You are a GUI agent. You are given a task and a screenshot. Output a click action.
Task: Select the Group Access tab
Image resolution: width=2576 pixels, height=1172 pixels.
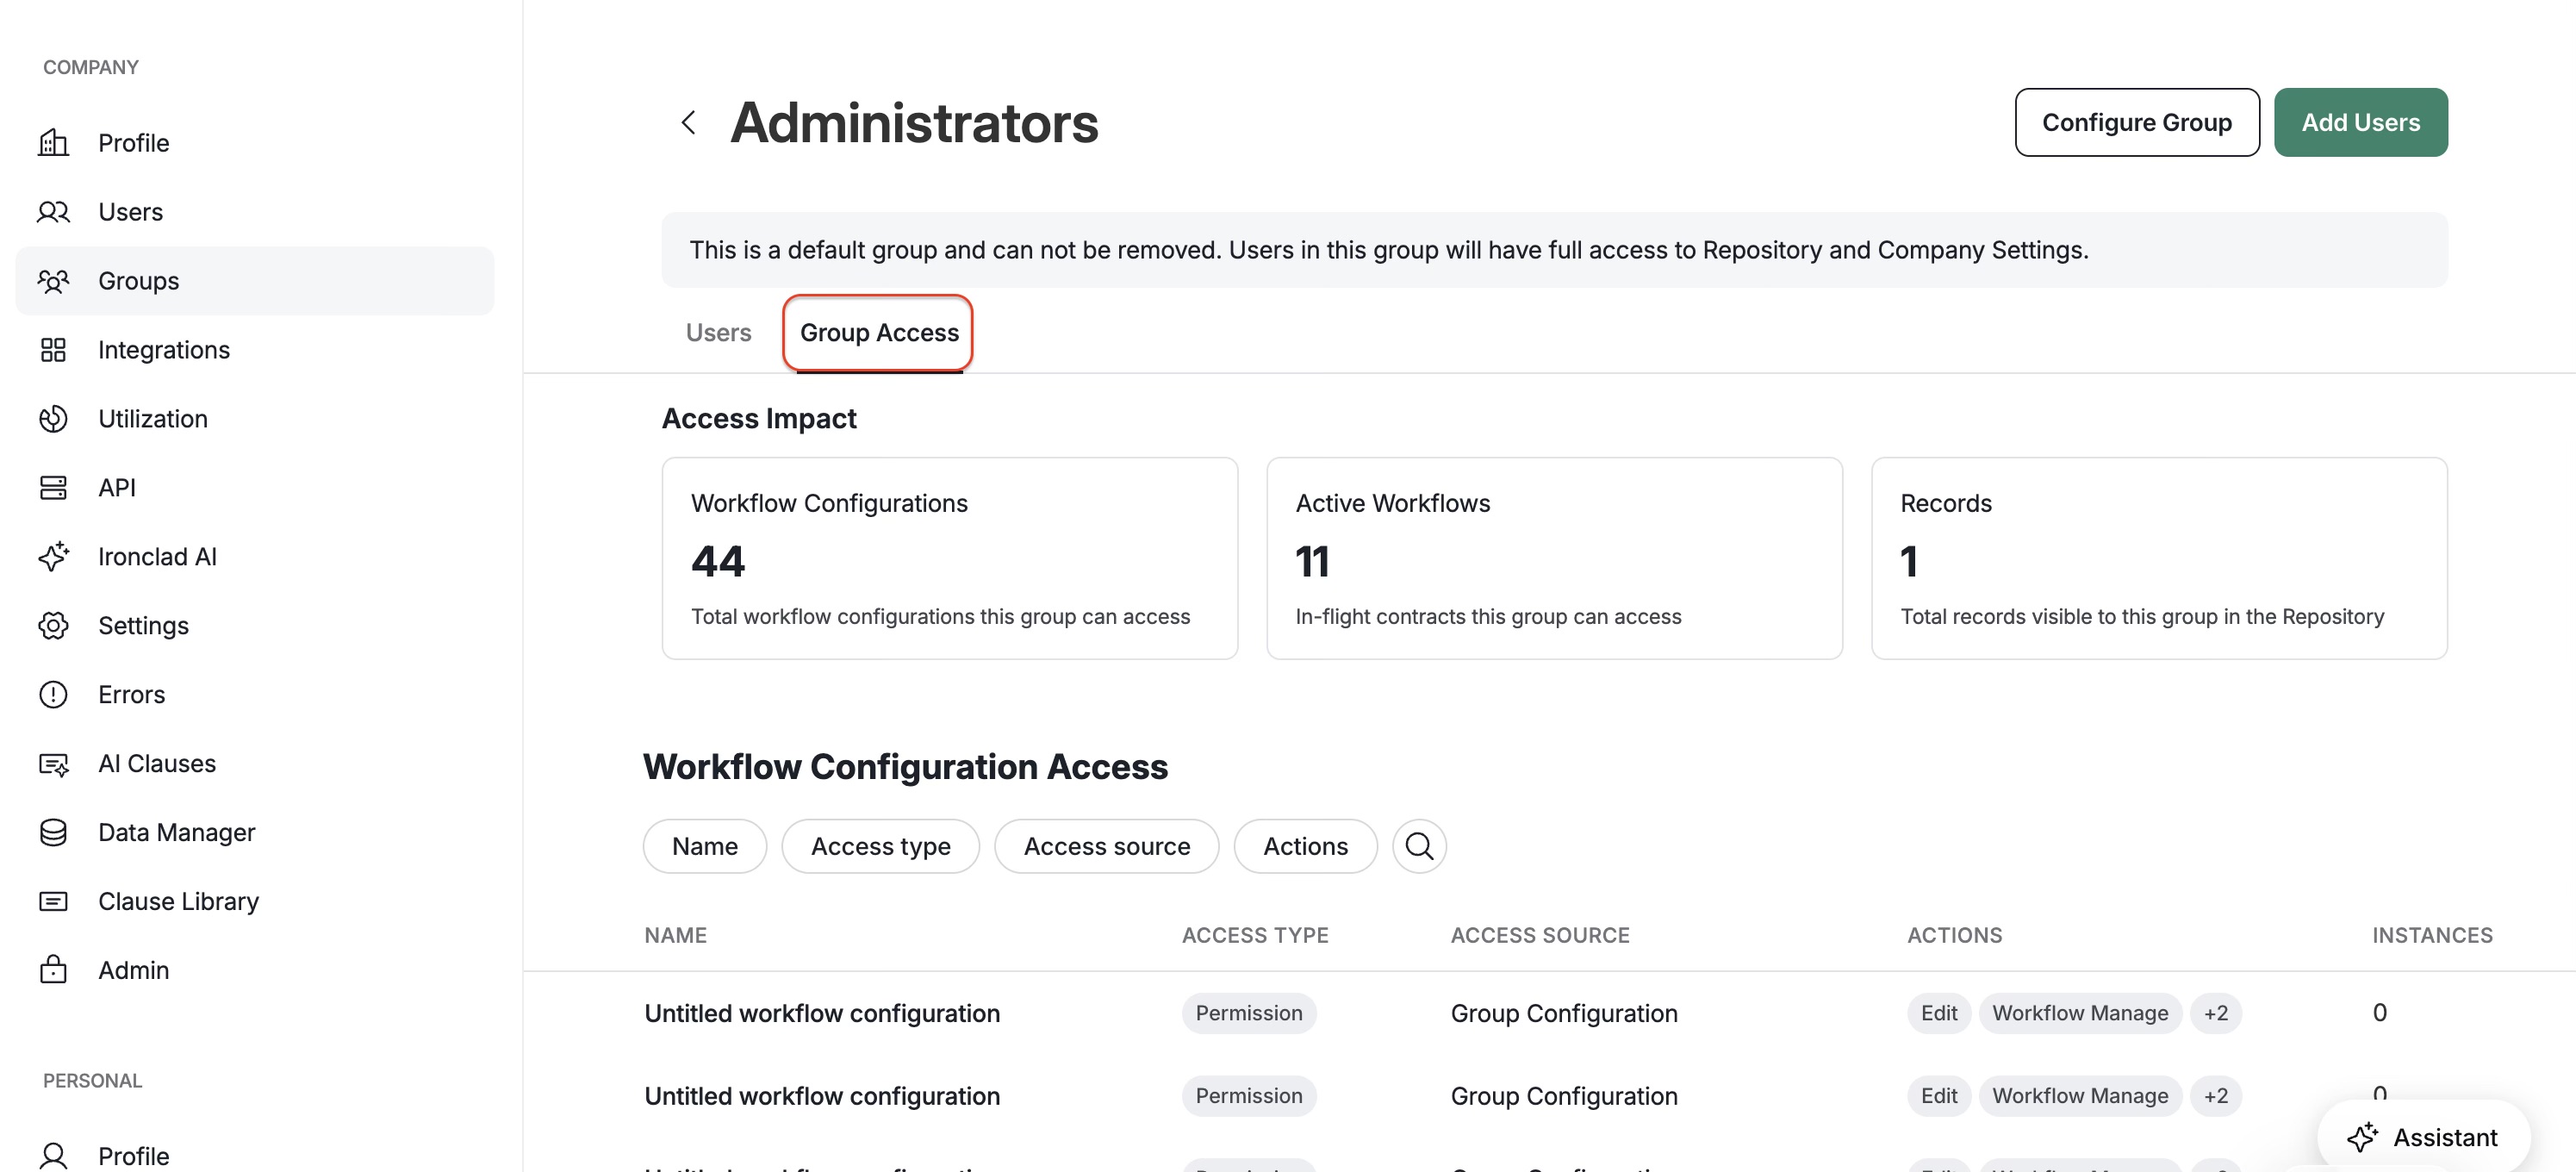[879, 332]
